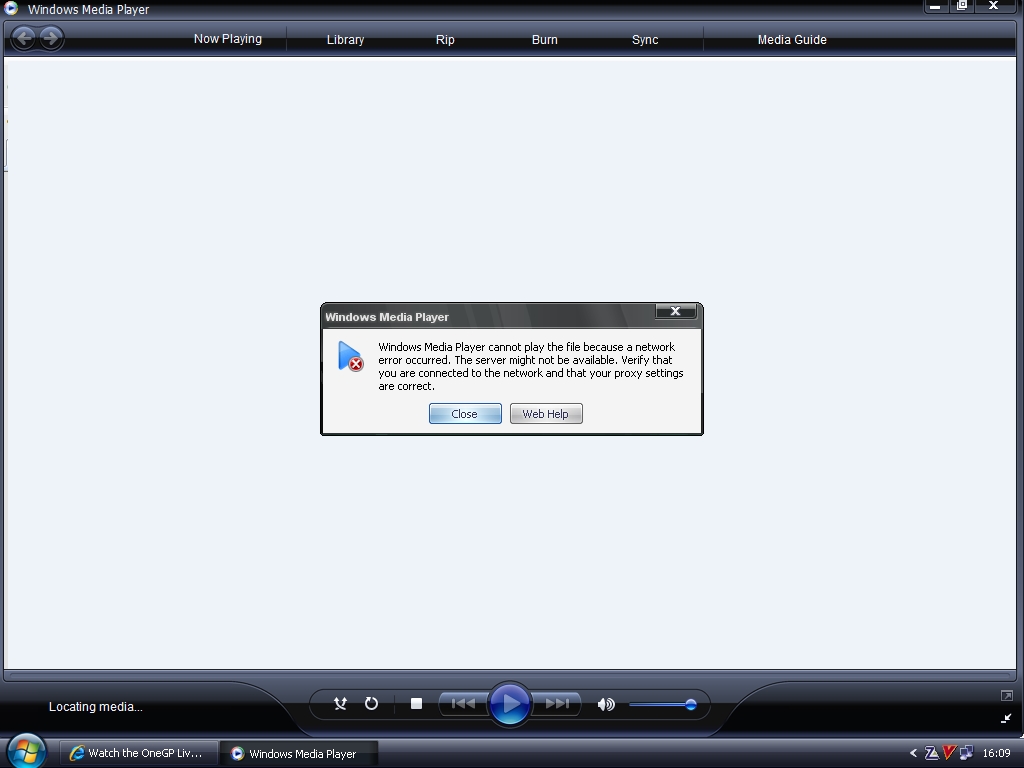Switch to full screen view icon

tap(1006, 696)
